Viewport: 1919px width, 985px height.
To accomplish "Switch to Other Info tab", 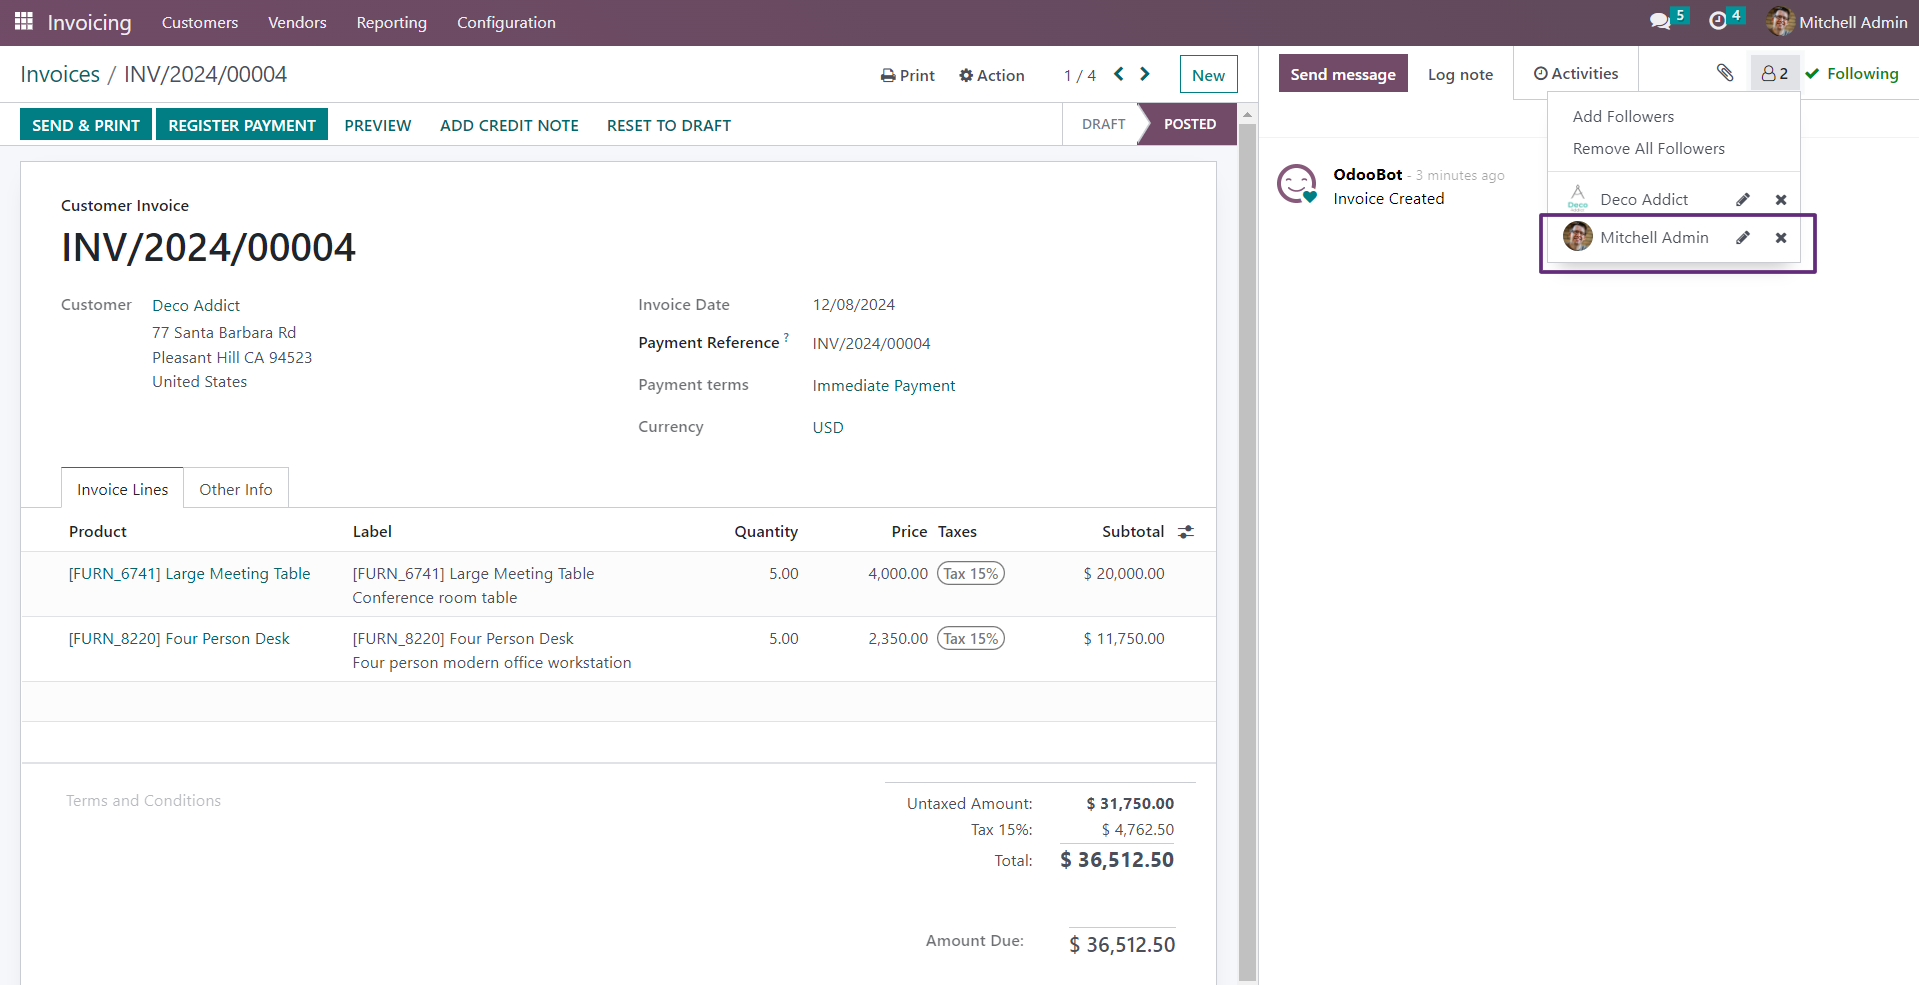I will [236, 489].
